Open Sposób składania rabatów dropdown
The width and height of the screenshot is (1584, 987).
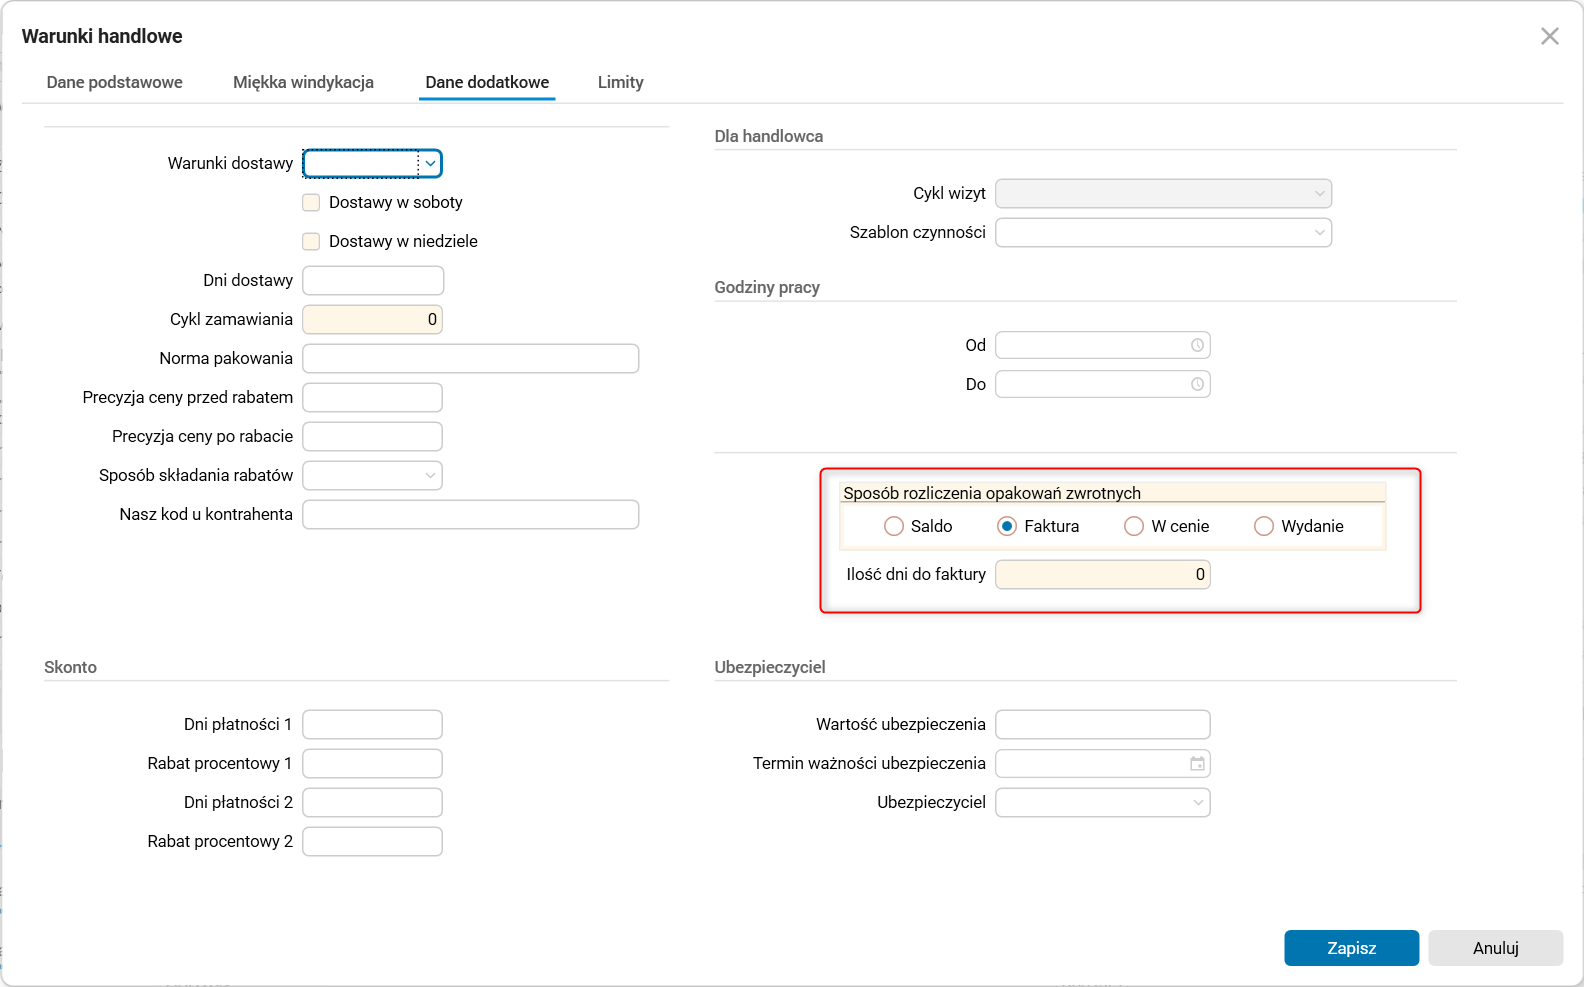click(430, 476)
